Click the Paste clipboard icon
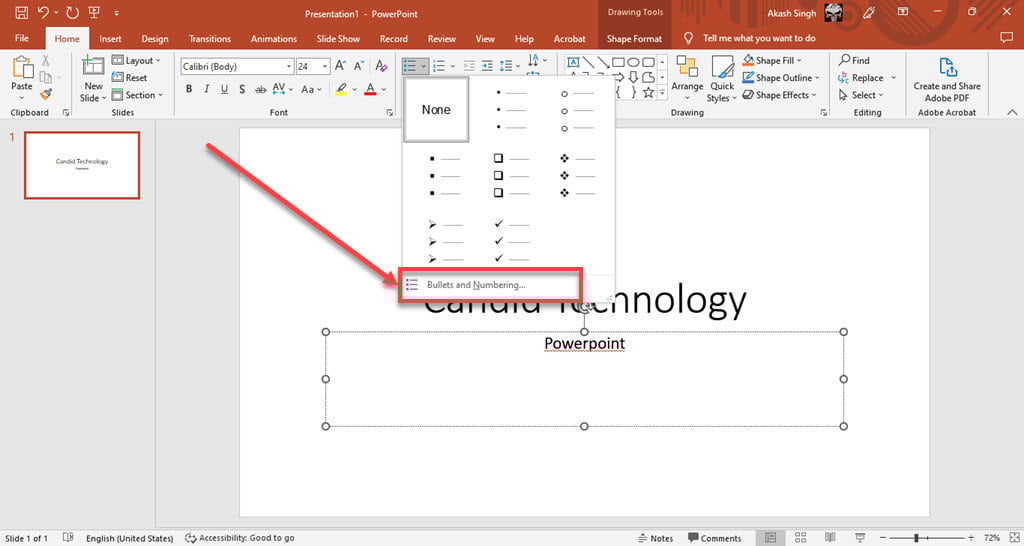Screen dimensions: 1024x546 [x=22, y=67]
